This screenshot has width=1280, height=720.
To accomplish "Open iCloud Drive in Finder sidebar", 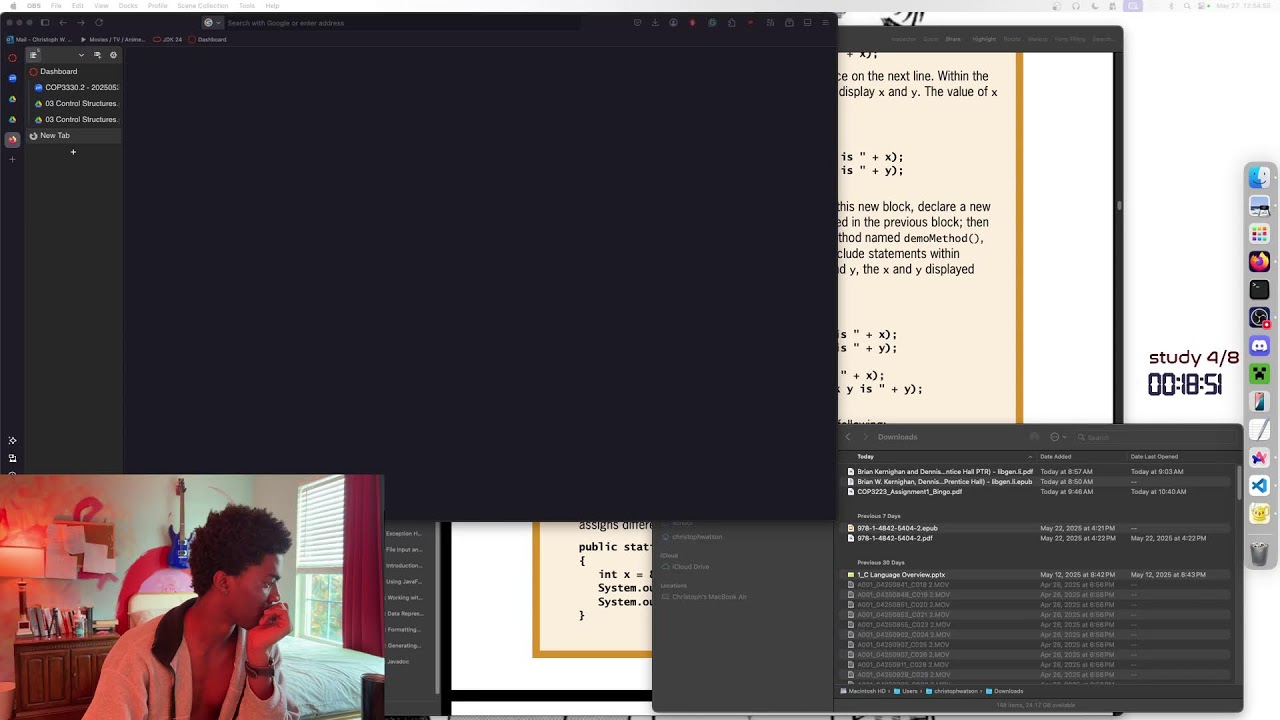I will (x=685, y=567).
